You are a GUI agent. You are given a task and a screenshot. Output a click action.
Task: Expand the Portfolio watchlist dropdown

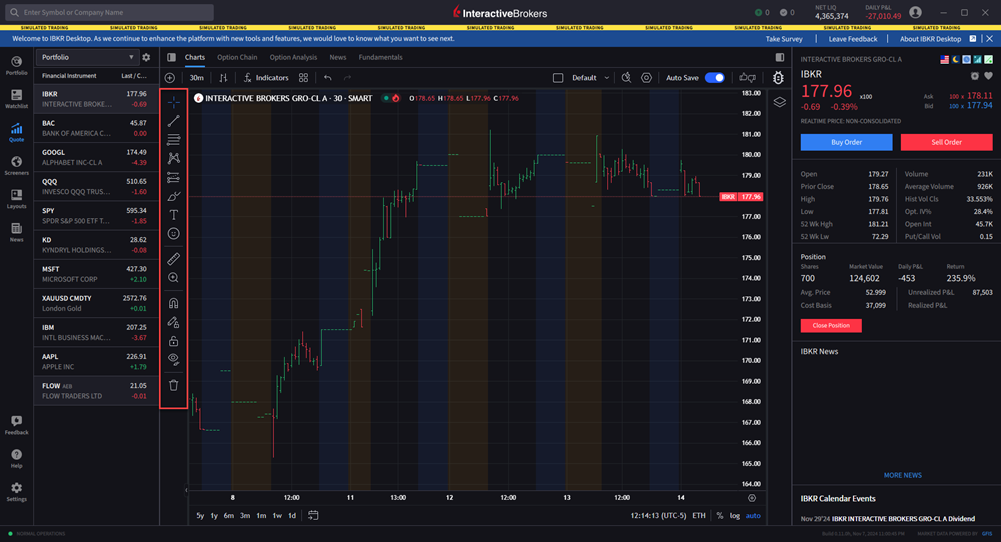coord(87,57)
